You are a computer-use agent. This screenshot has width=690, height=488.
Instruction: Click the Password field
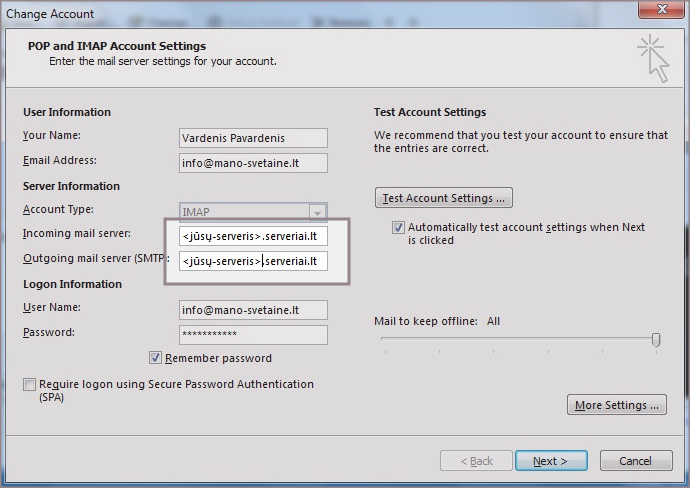pos(253,335)
